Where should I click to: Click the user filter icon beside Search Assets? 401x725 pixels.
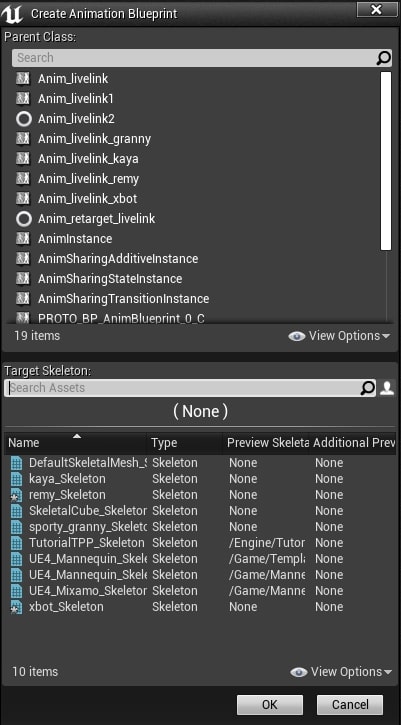387,388
